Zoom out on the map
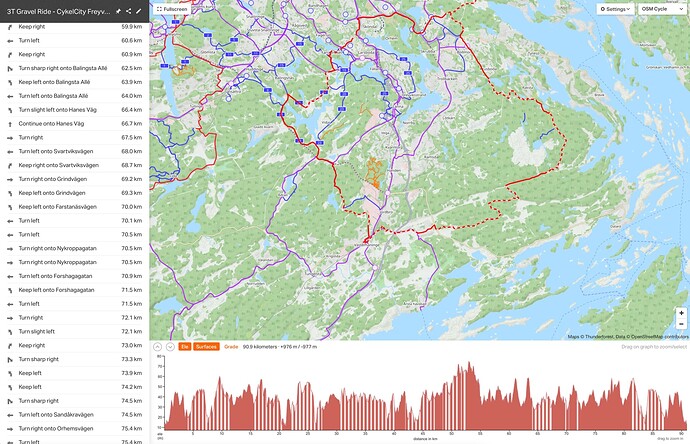690x444 pixels. click(681, 324)
